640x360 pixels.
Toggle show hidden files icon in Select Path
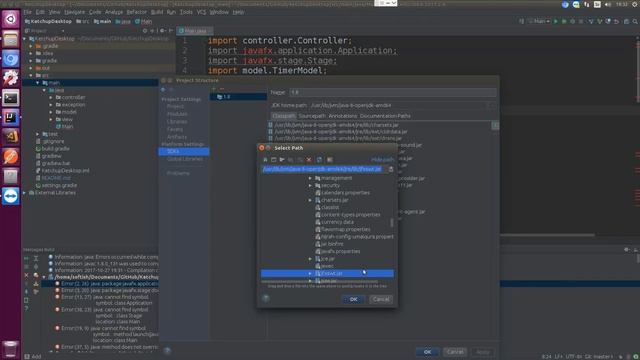coord(330,160)
